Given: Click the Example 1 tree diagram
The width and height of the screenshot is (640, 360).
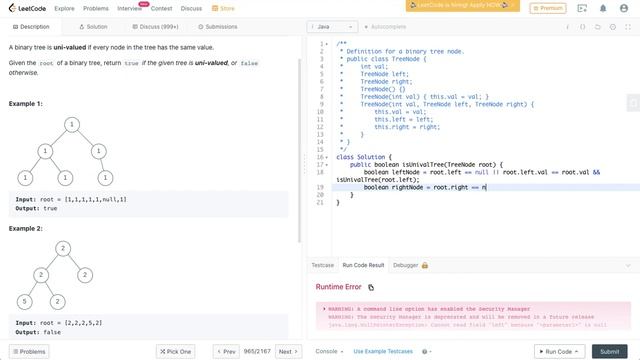Looking at the screenshot, I should click(65, 151).
